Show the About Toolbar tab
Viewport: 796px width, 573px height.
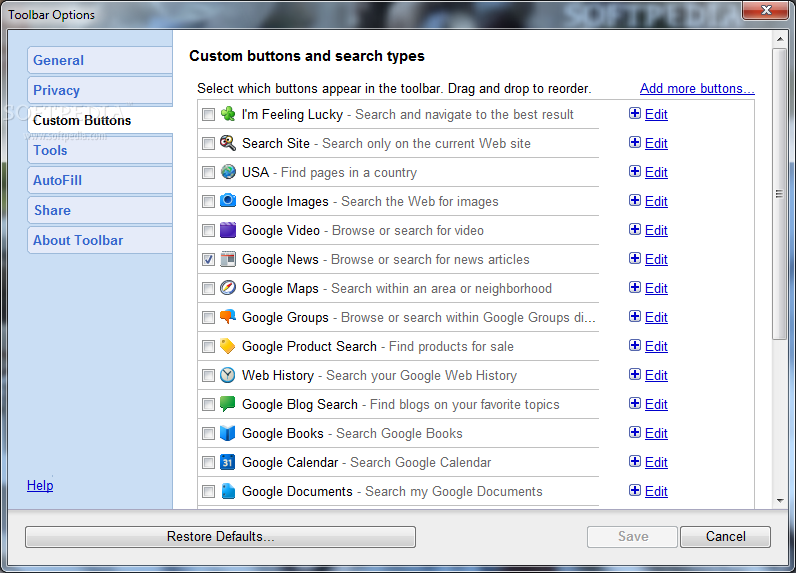(x=100, y=240)
